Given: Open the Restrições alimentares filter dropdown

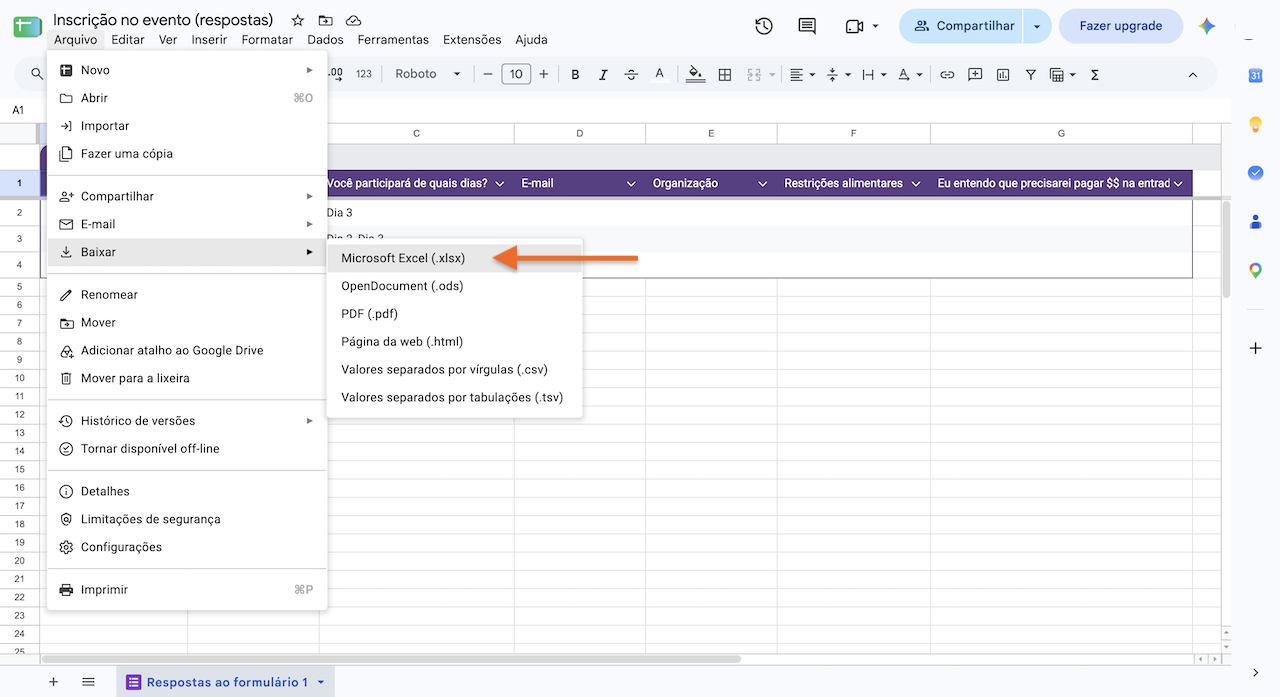Looking at the screenshot, I should [918, 184].
